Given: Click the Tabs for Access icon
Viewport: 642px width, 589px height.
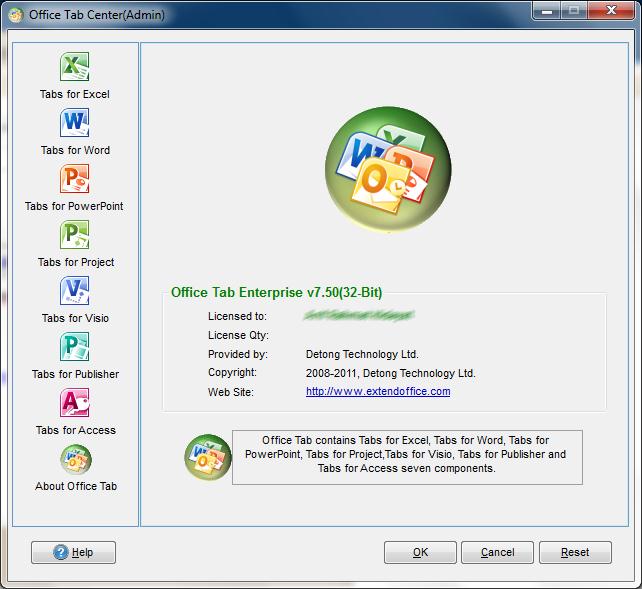Looking at the screenshot, I should click(75, 403).
